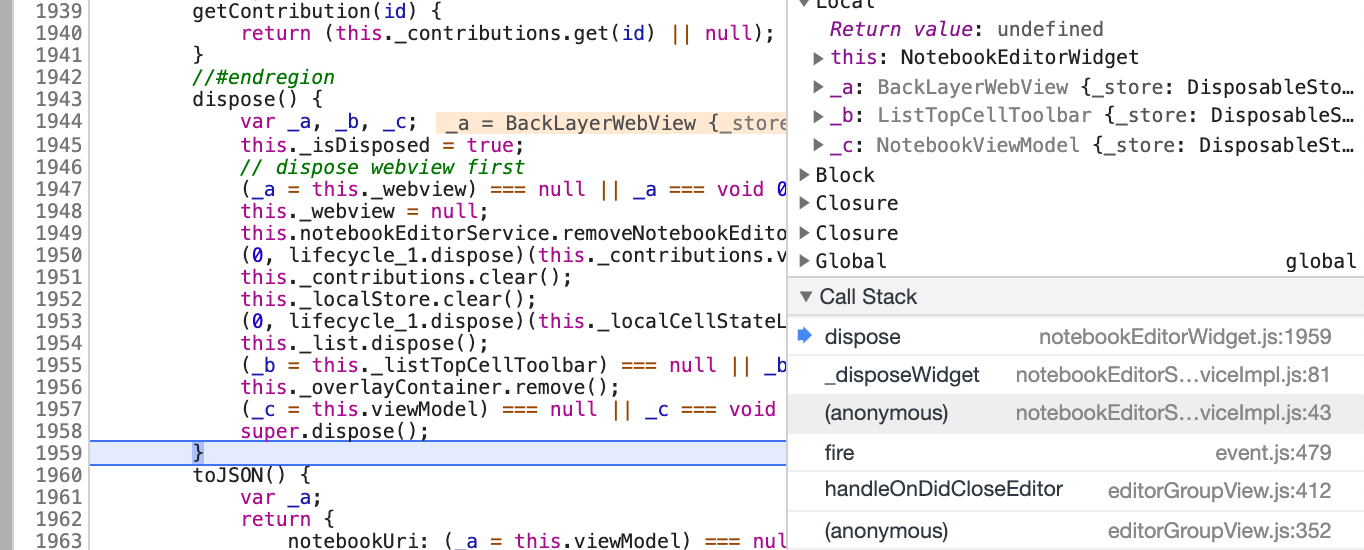Expand the 'this: NotebookEditorWidget' scope entry
Image resolution: width=1364 pixels, height=550 pixels.
tap(819, 58)
